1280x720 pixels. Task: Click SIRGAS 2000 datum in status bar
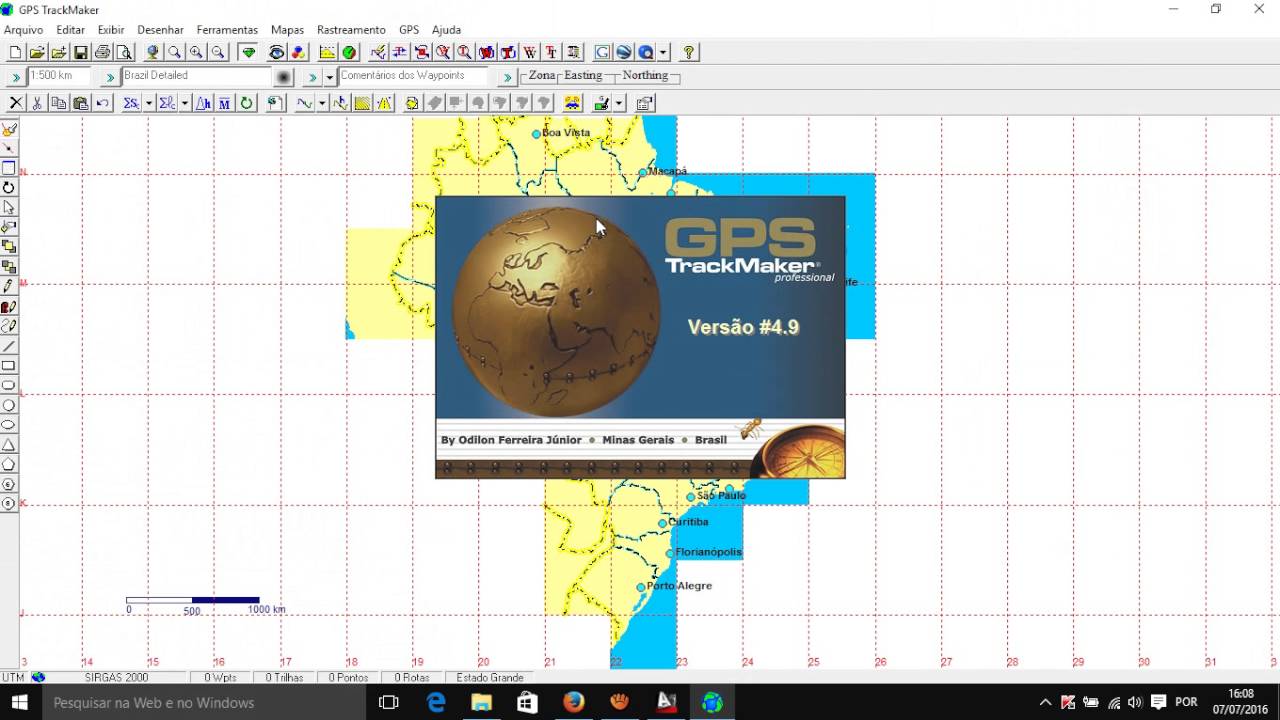coord(116,677)
